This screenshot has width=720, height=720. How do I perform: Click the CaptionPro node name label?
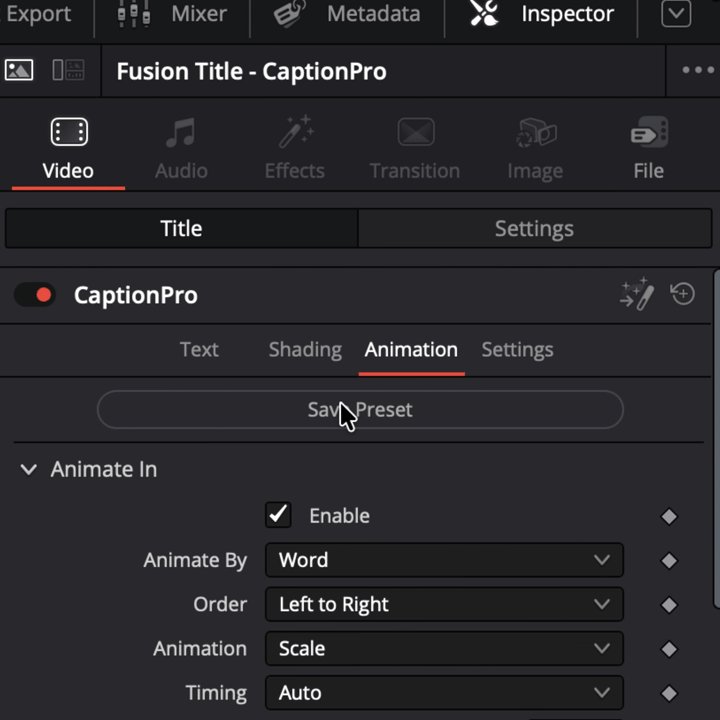point(136,295)
